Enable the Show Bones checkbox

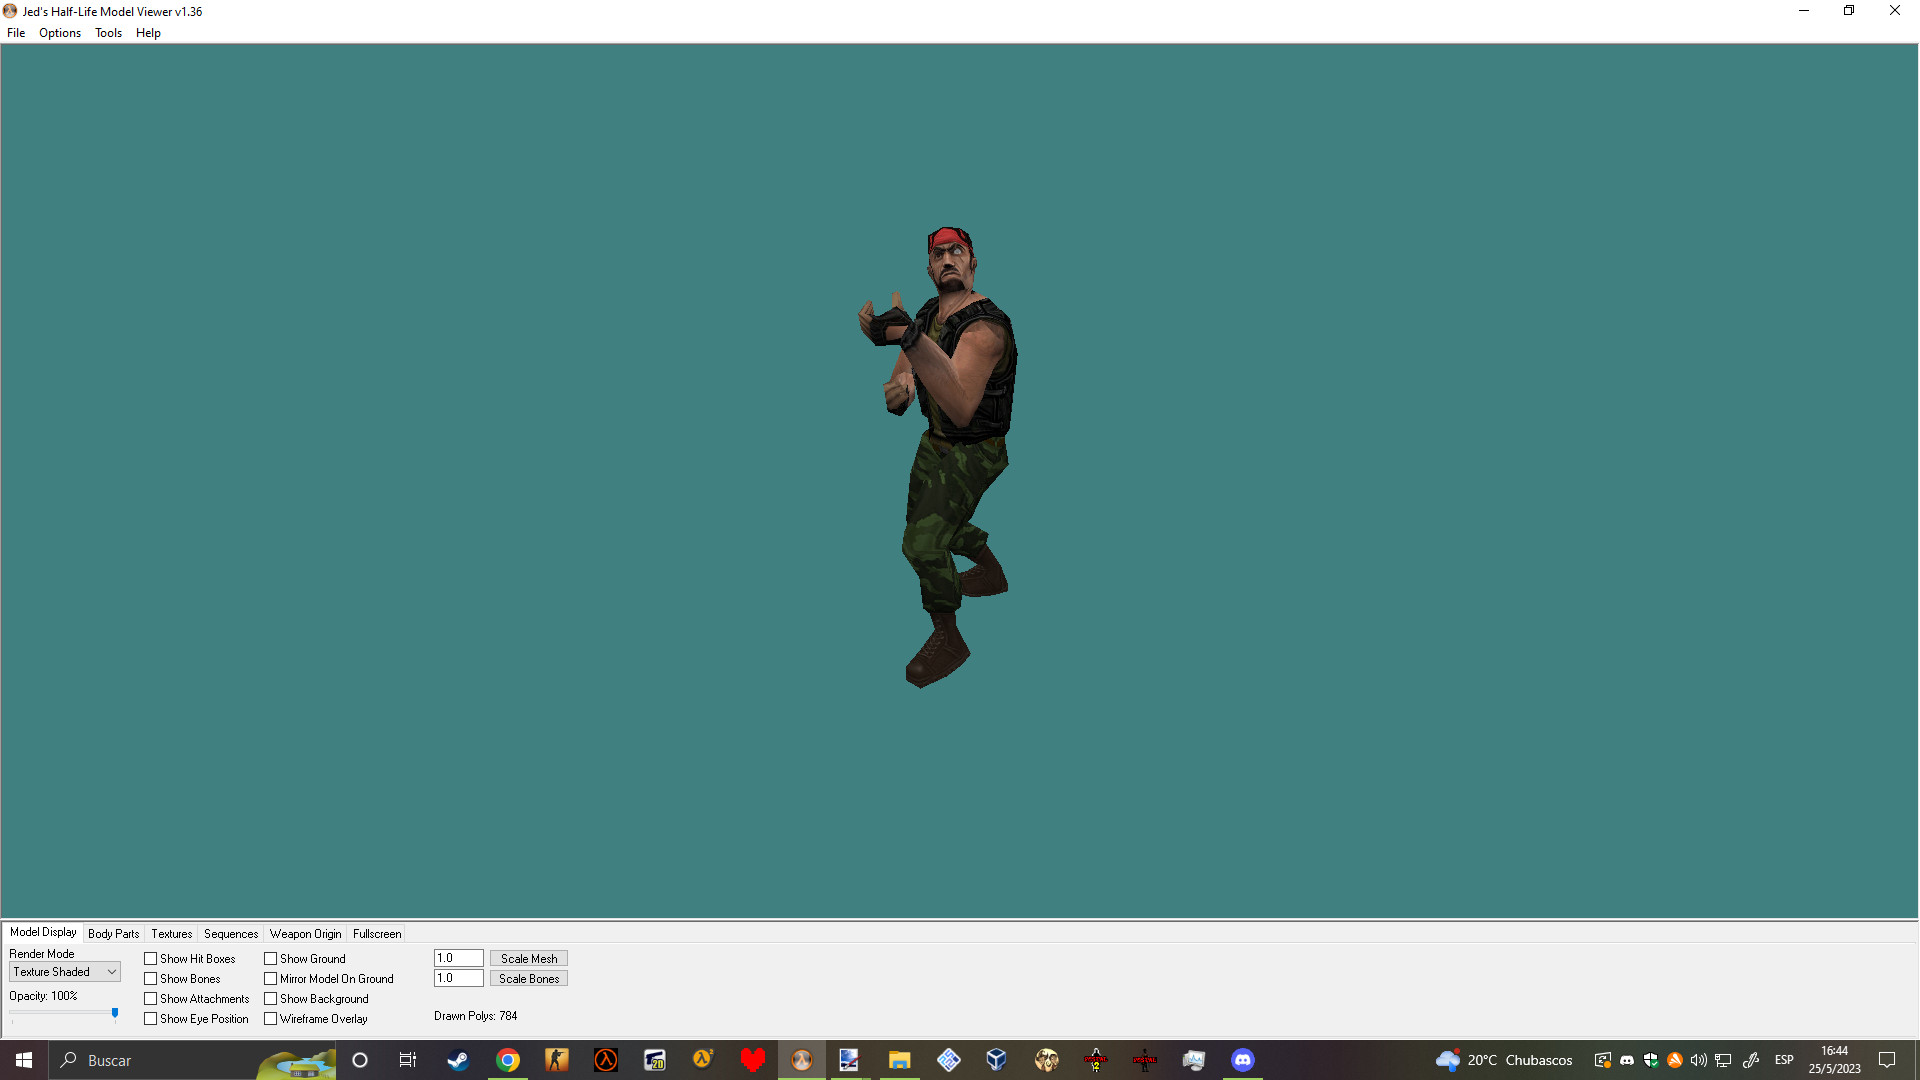[150, 978]
